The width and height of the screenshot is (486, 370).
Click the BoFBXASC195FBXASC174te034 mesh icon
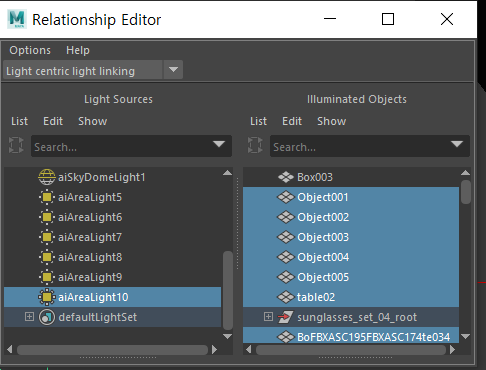click(286, 337)
